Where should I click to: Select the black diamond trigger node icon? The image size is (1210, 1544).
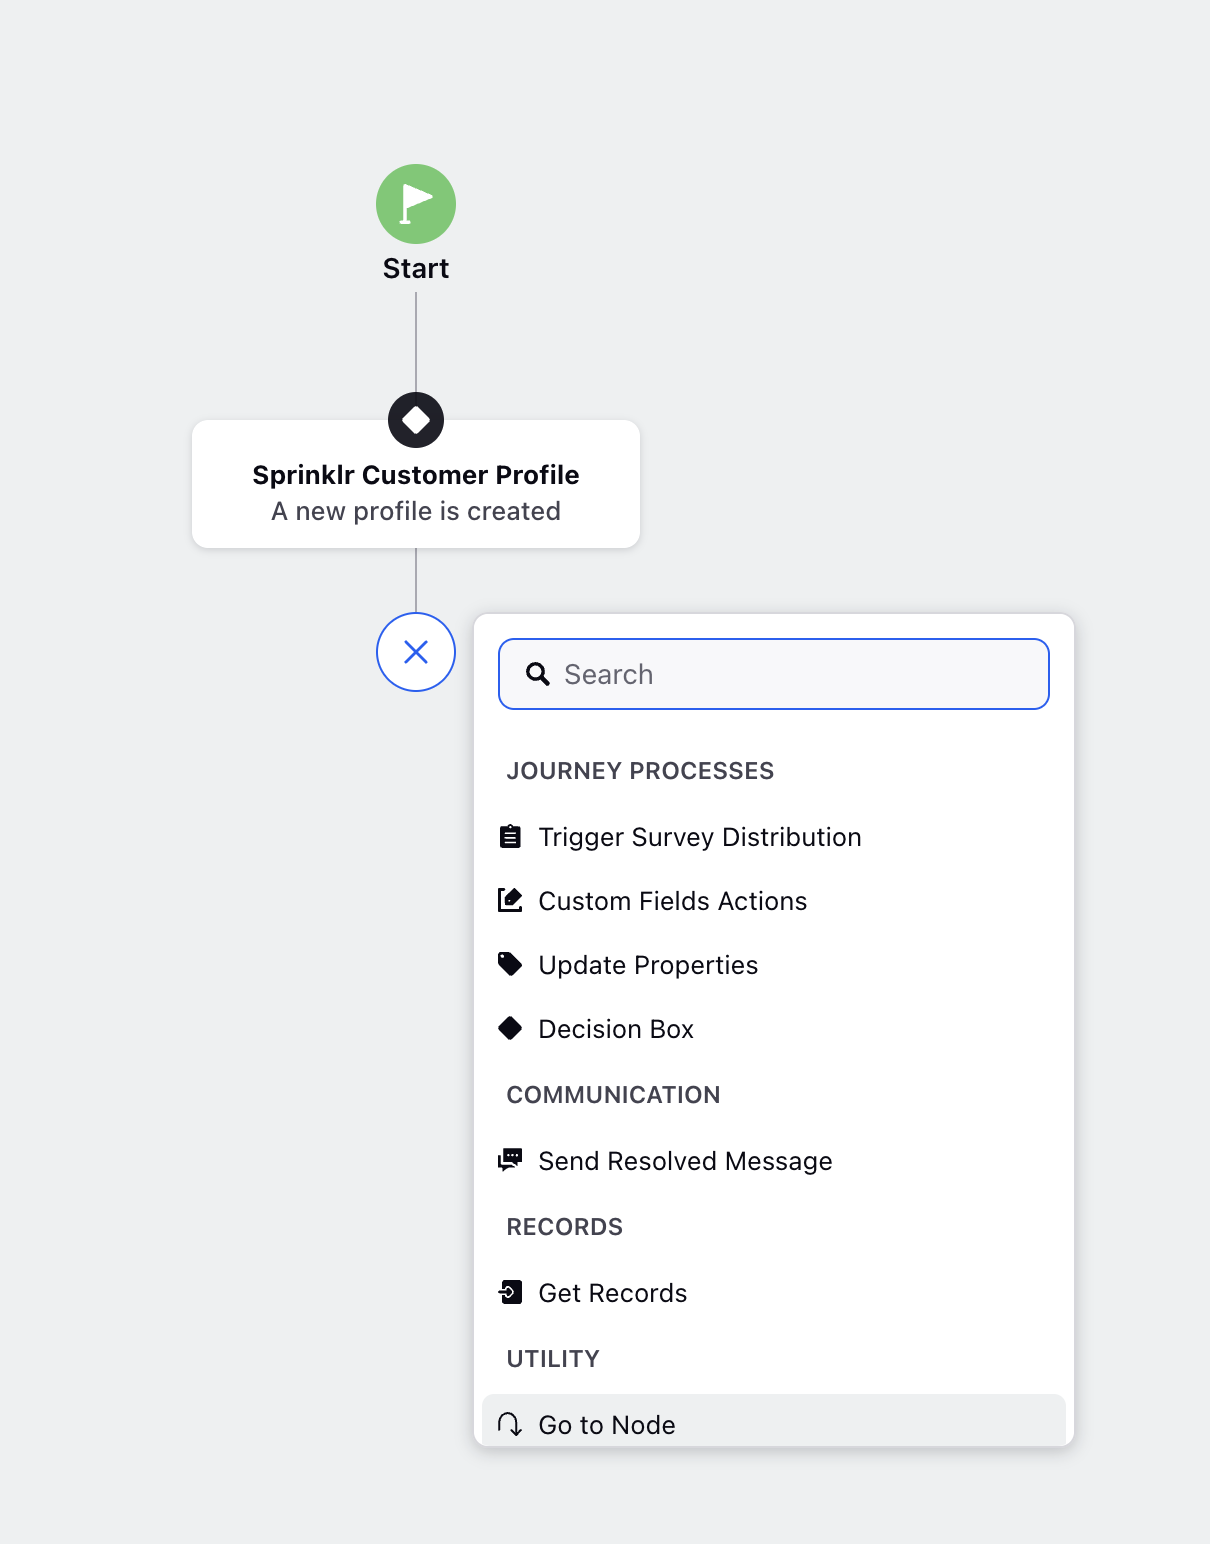[416, 420]
